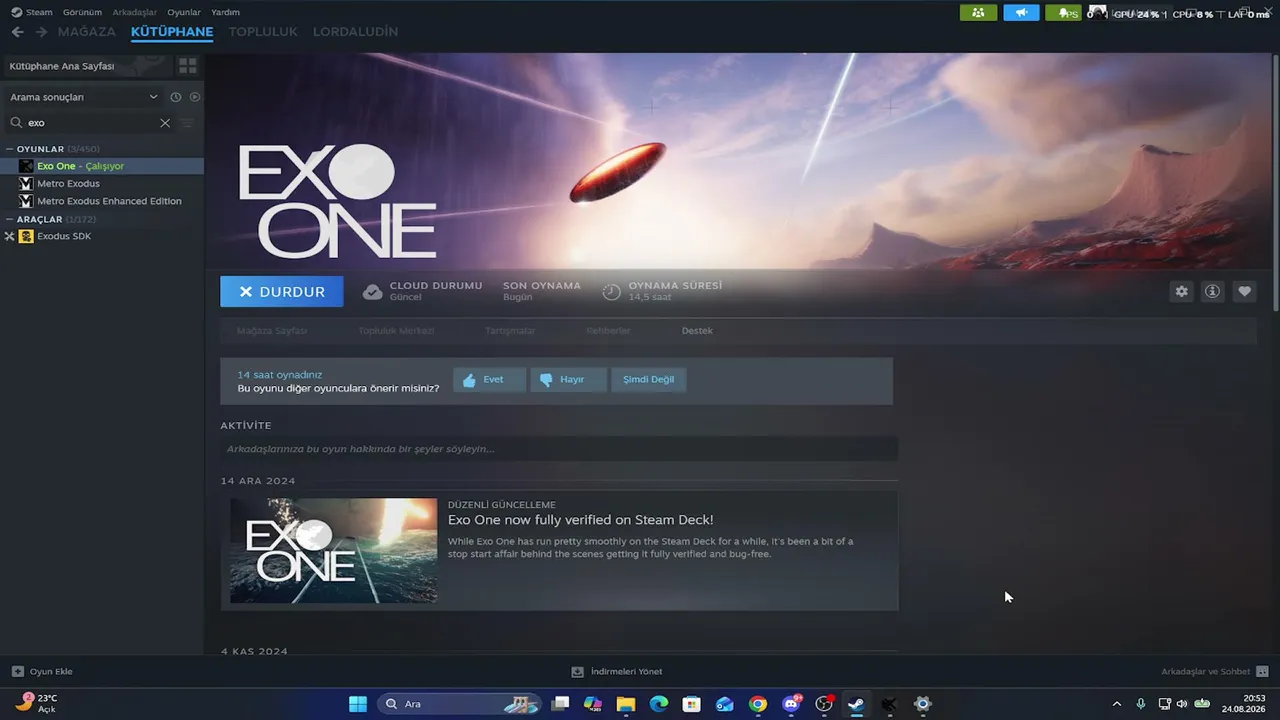Sort by recent activity clock icon

coord(176,97)
